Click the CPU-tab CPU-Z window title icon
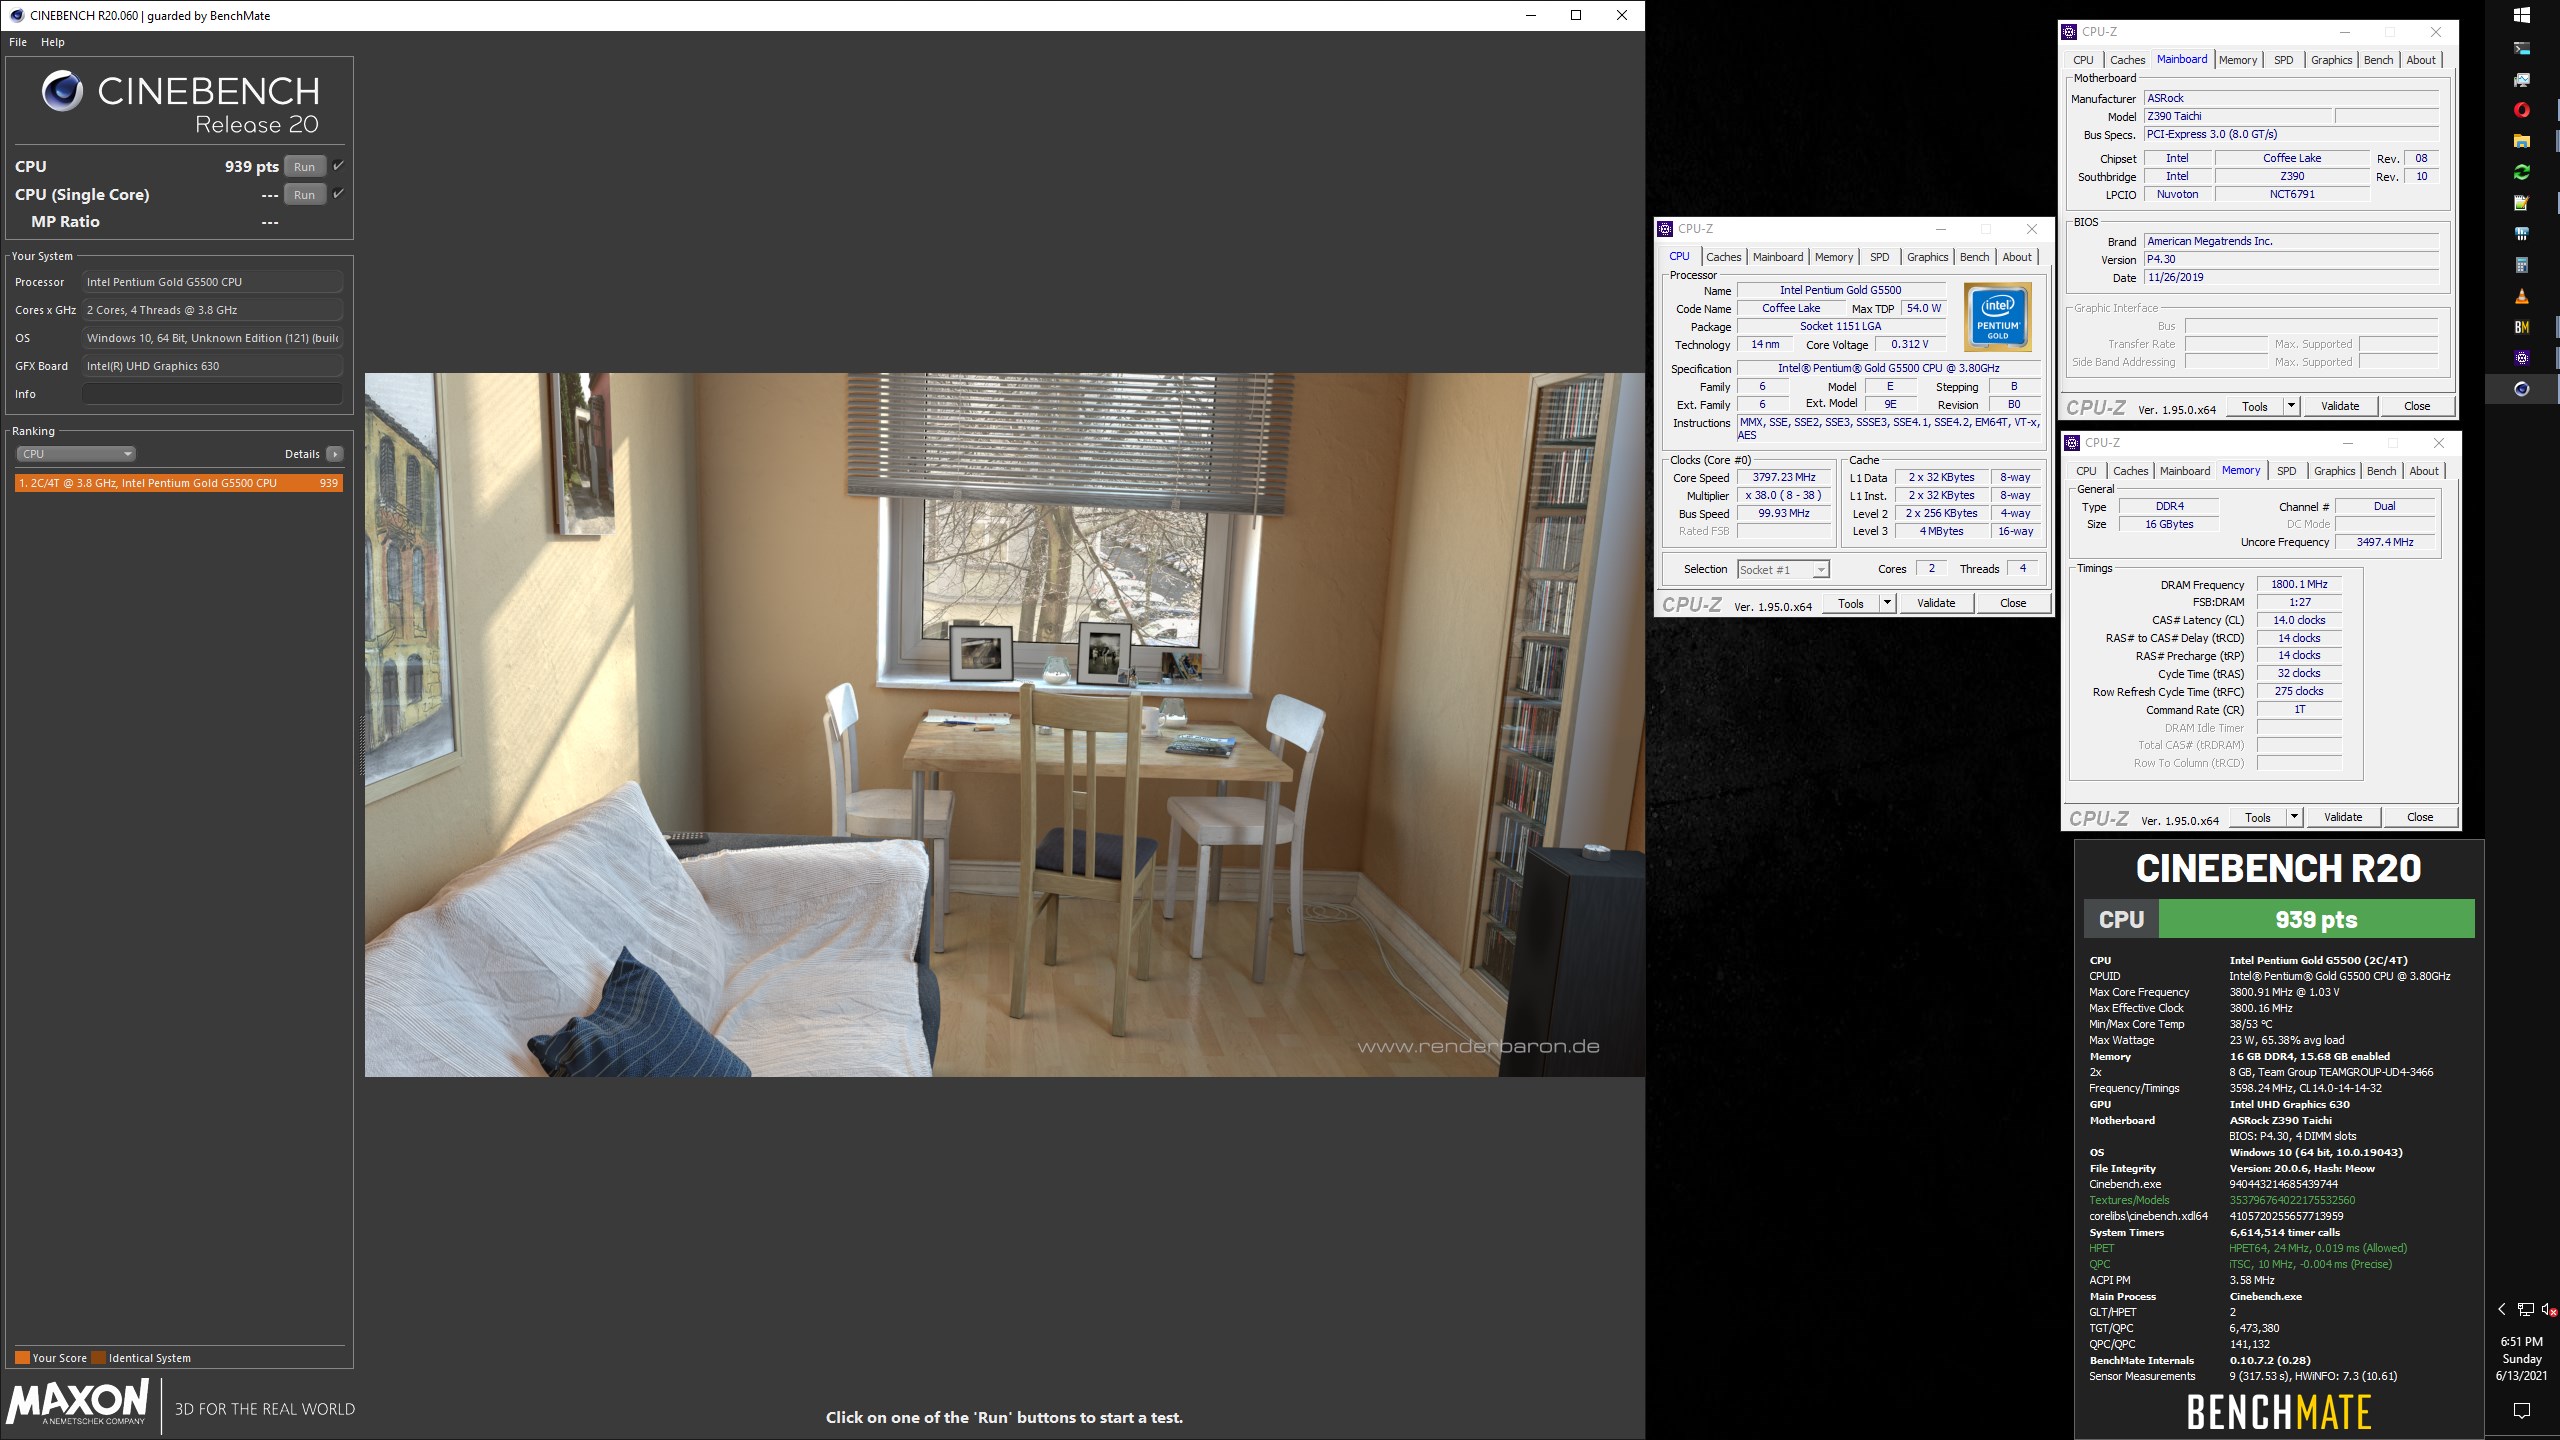This screenshot has height=1440, width=2560. click(x=1665, y=229)
